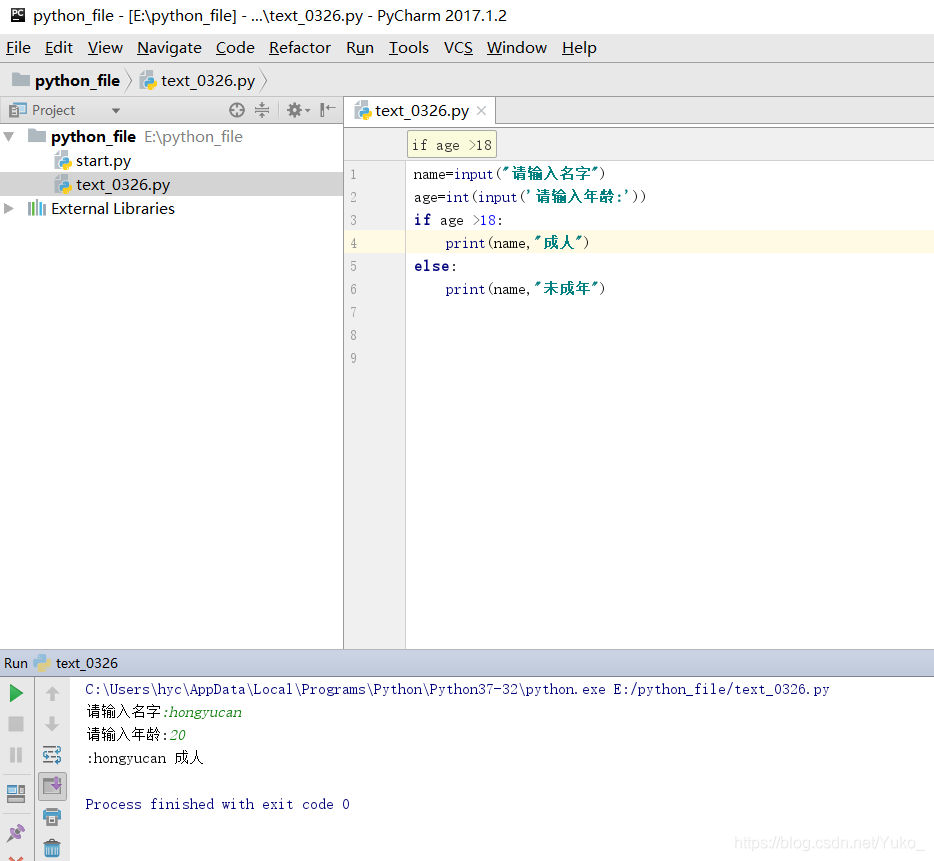Open the VCS menu
Image resolution: width=934 pixels, height=861 pixels.
point(458,48)
